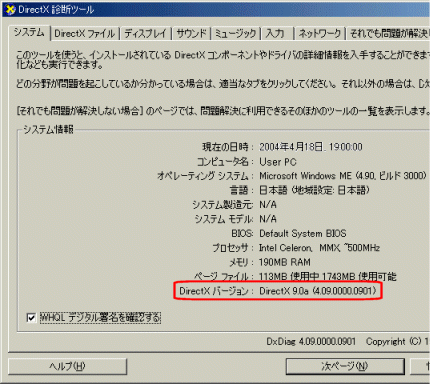Click the partially visible button right of 次ページ
430x384 pixels.
click(x=421, y=366)
